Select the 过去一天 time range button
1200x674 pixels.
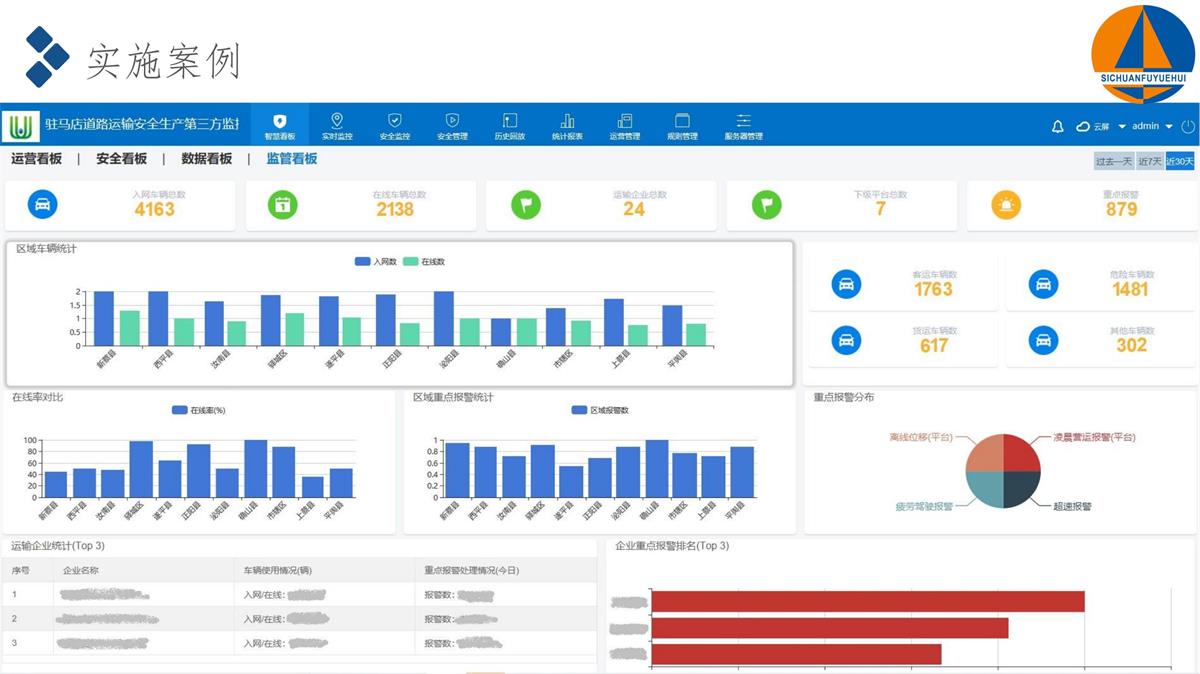1113,161
